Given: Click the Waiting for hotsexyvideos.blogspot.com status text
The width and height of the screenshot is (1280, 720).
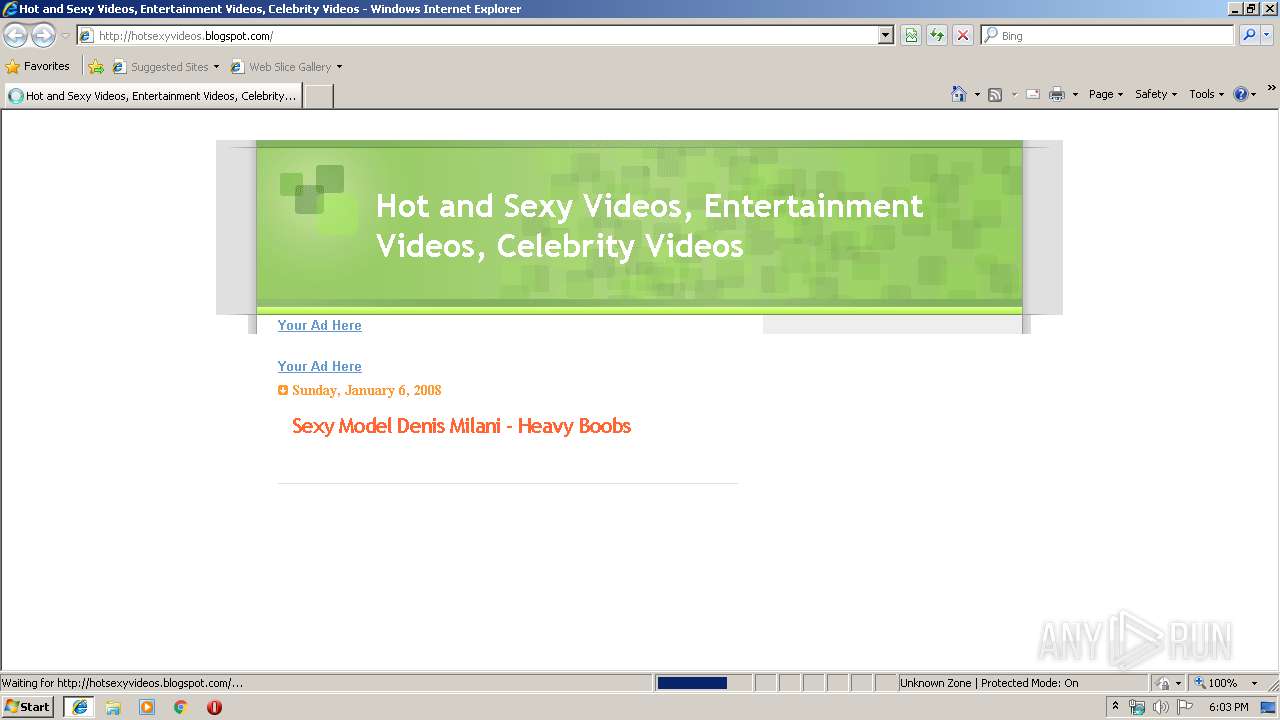Looking at the screenshot, I should click(x=122, y=683).
